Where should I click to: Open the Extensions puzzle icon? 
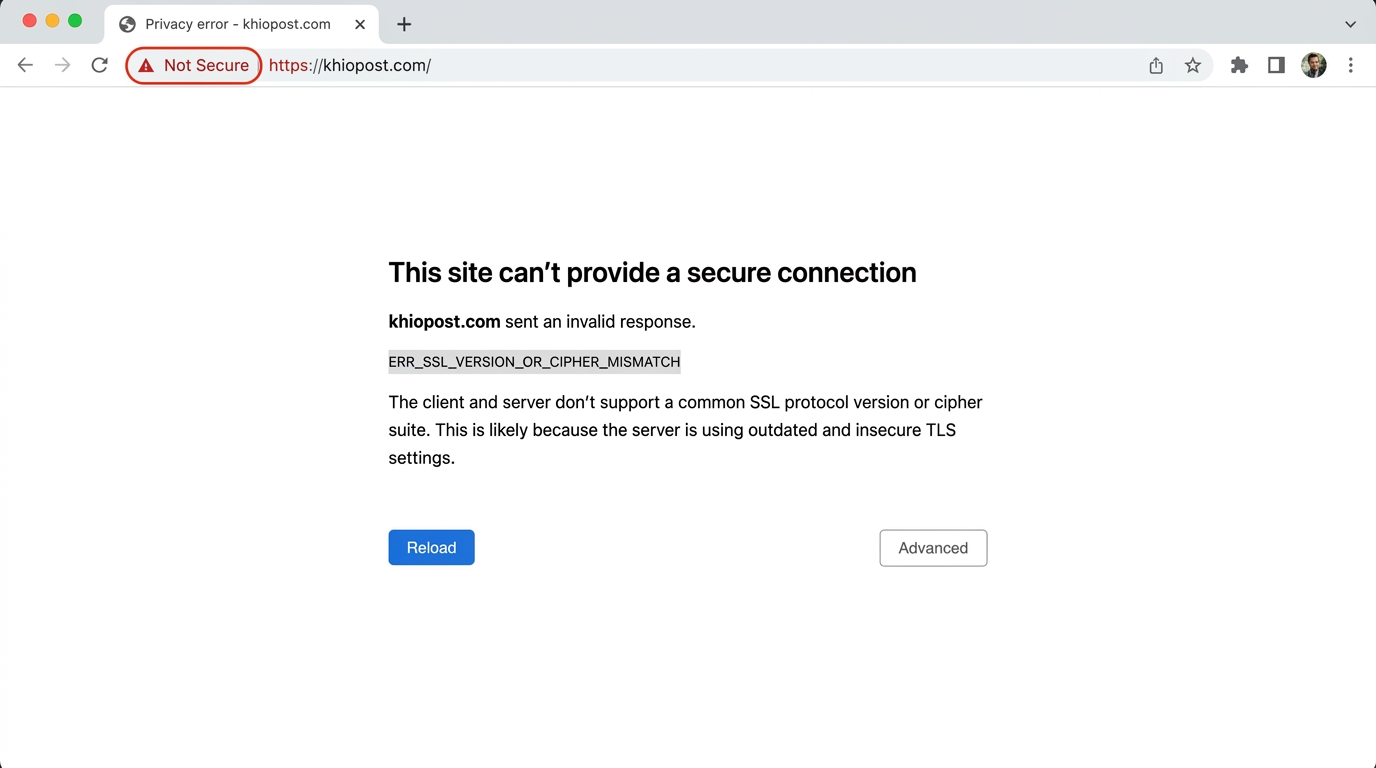1239,65
